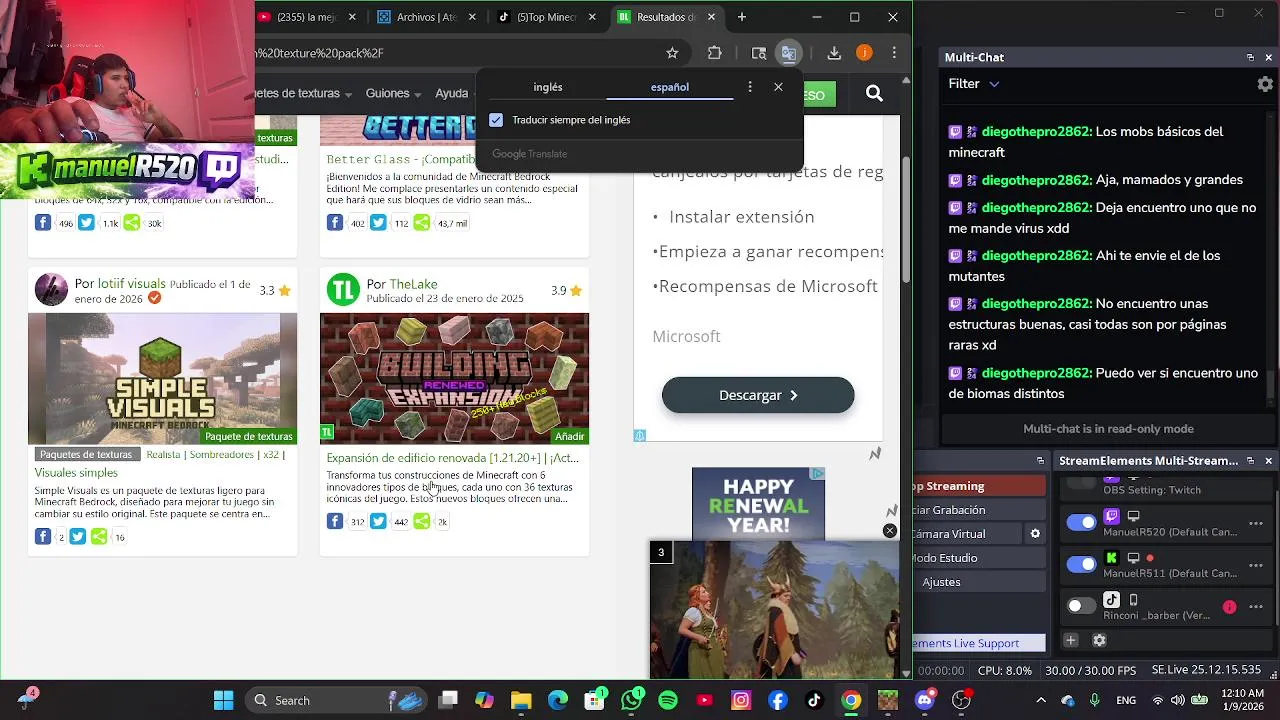Click red warning icon on Rinconi_barber
The height and width of the screenshot is (720, 1280).
click(x=1229, y=607)
